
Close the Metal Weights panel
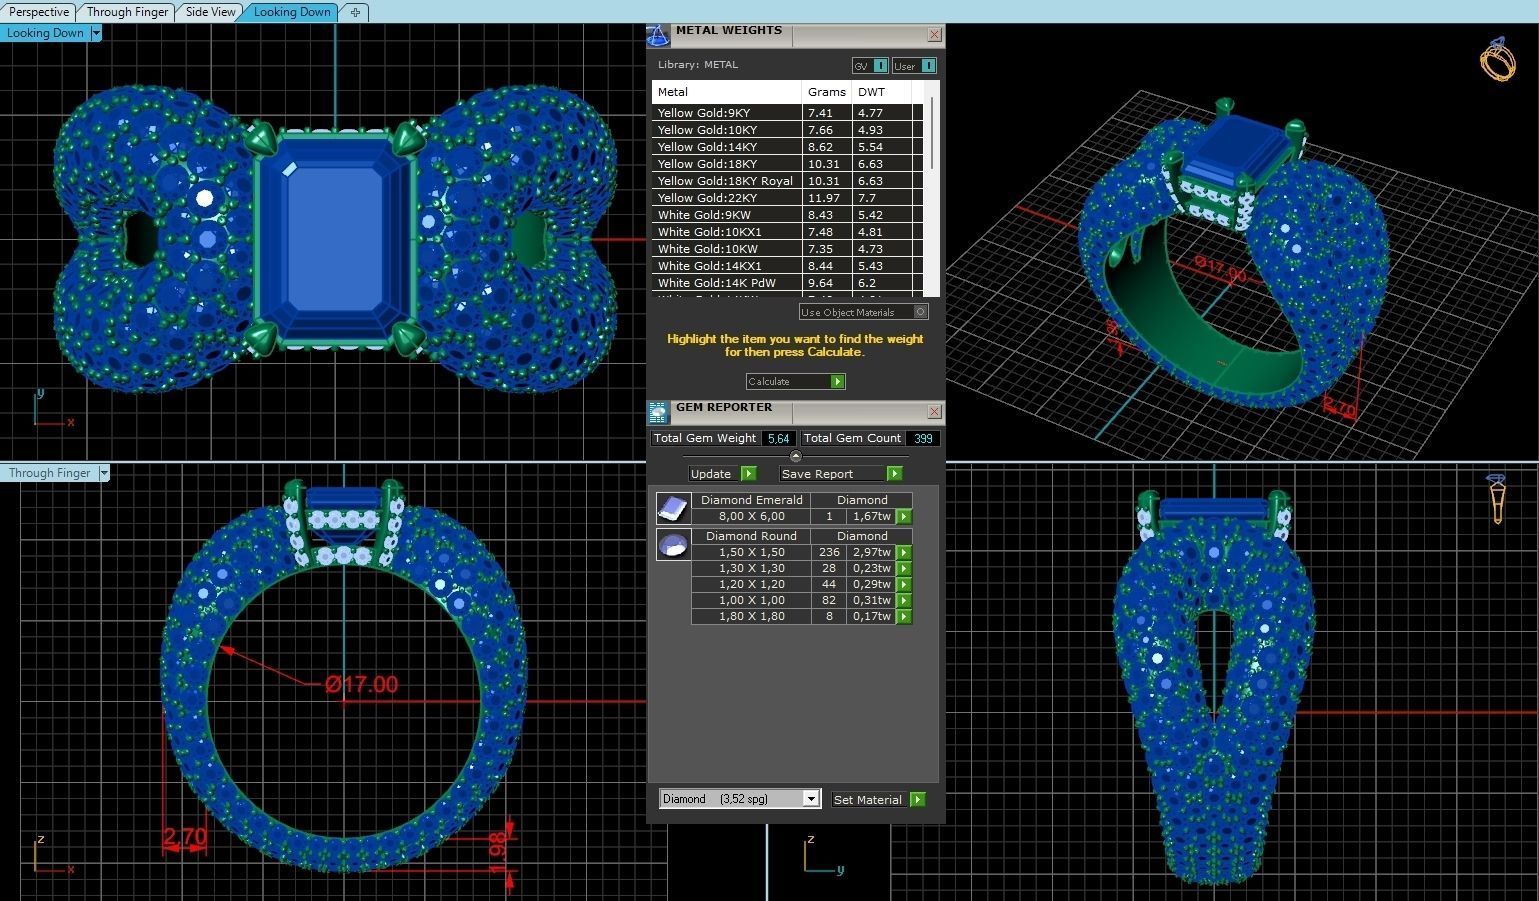[x=934, y=35]
